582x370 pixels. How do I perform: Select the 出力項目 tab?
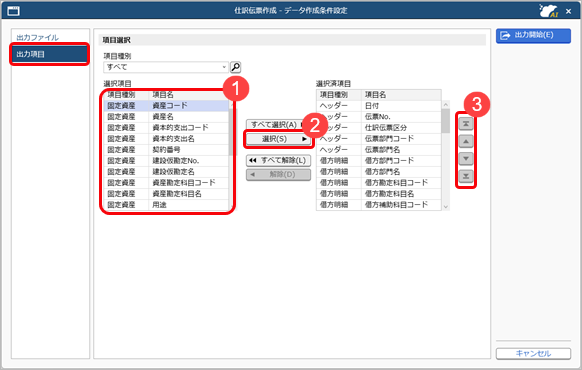pyautogui.click(x=49, y=54)
